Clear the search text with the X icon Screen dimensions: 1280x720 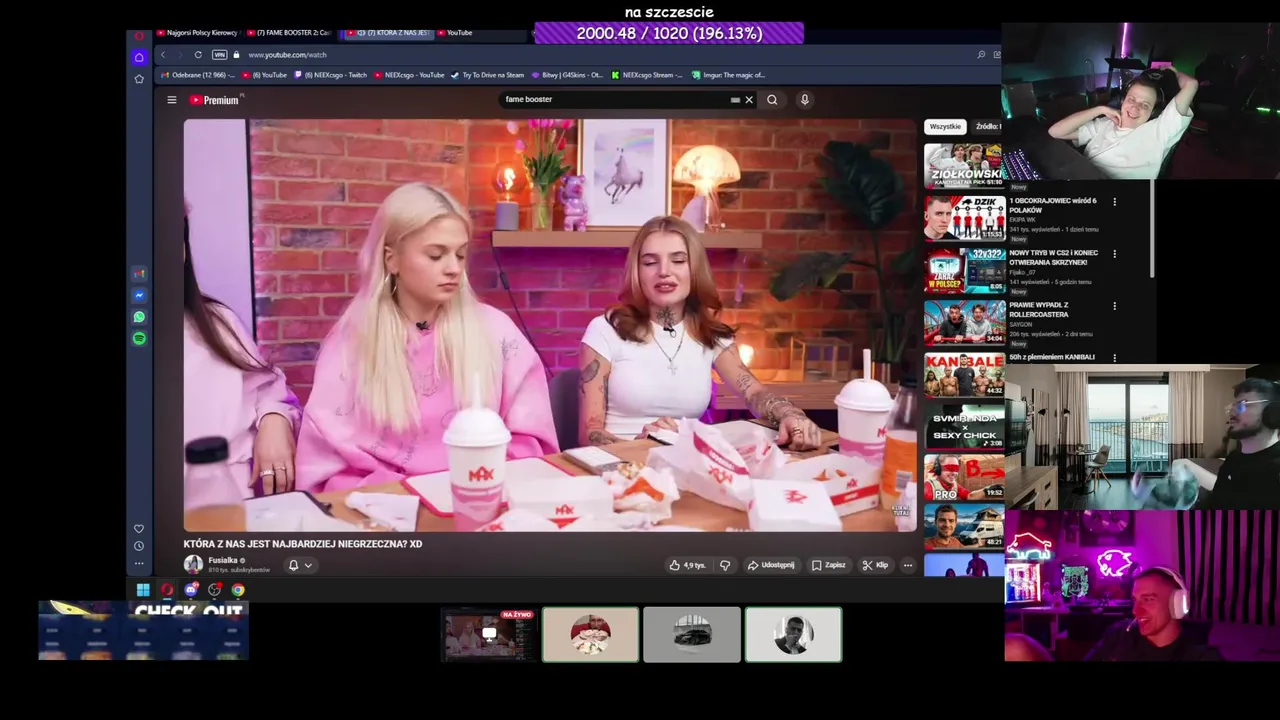[748, 100]
